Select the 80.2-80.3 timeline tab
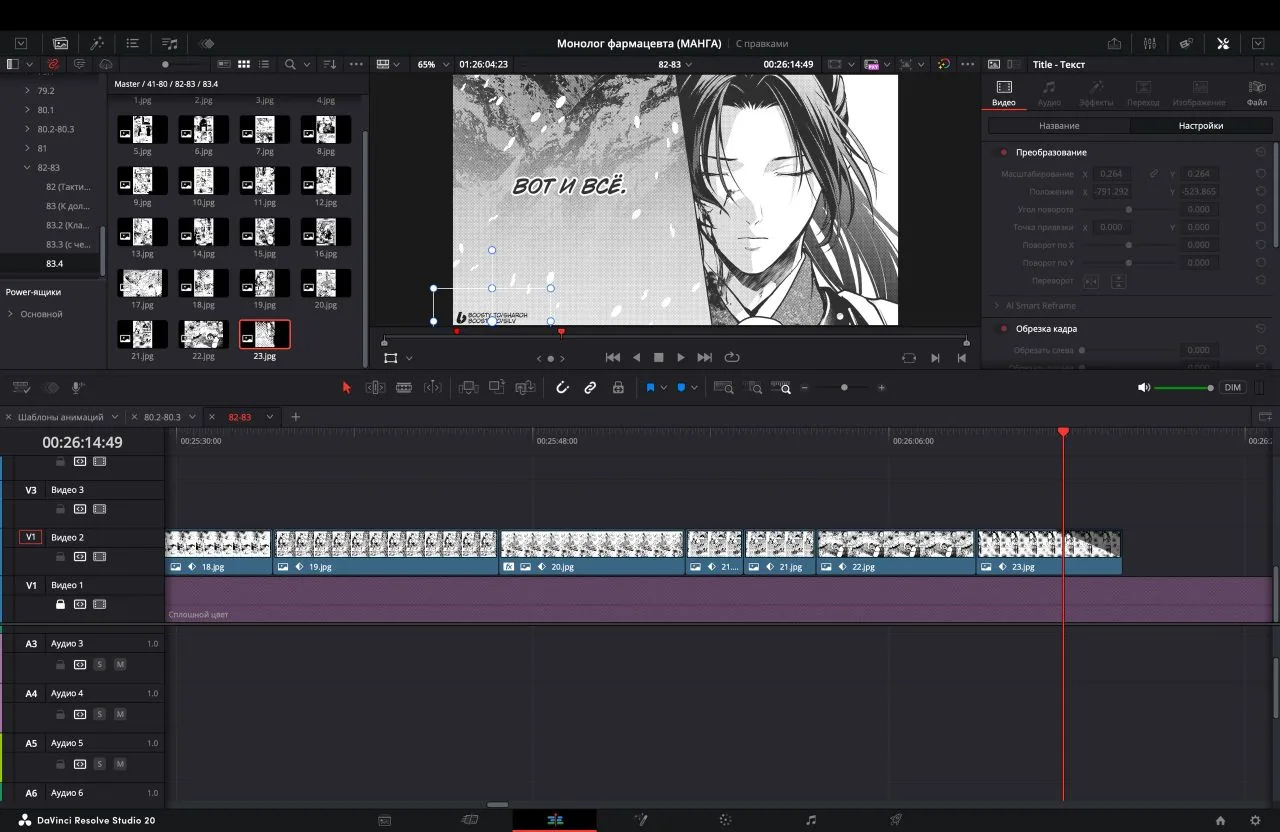 pos(162,417)
